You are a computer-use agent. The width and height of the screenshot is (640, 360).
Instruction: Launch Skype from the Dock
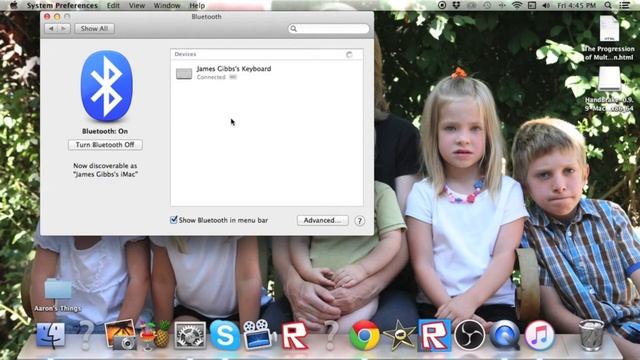[x=225, y=335]
